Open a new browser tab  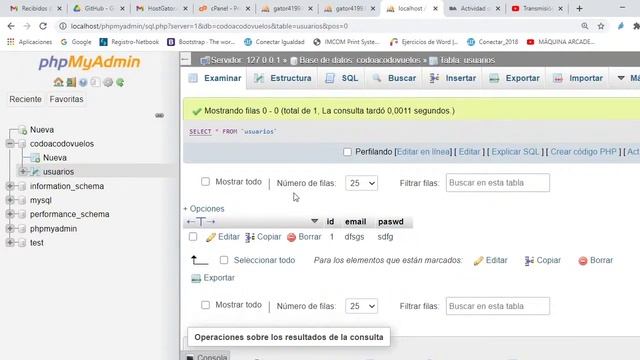[579, 8]
